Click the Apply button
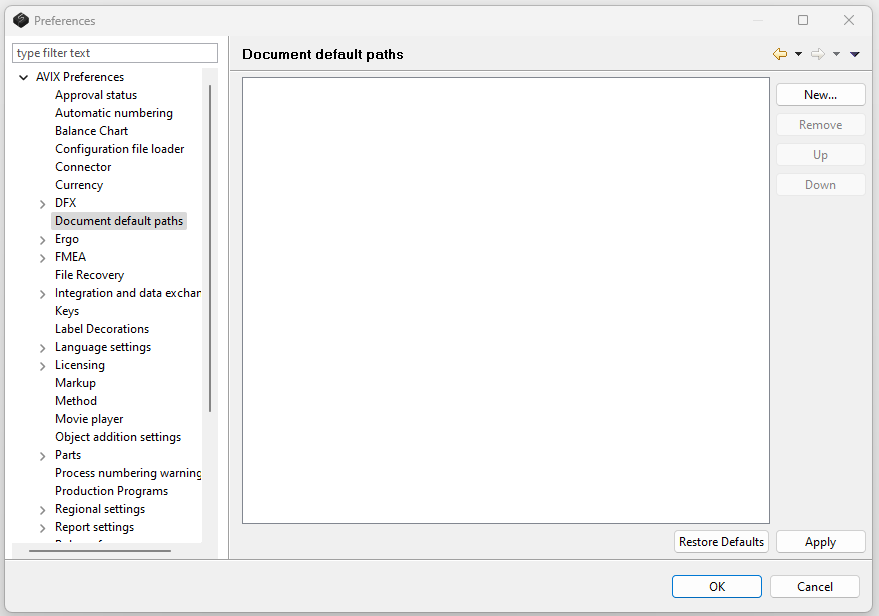Viewport: 879px width, 616px height. tap(820, 542)
